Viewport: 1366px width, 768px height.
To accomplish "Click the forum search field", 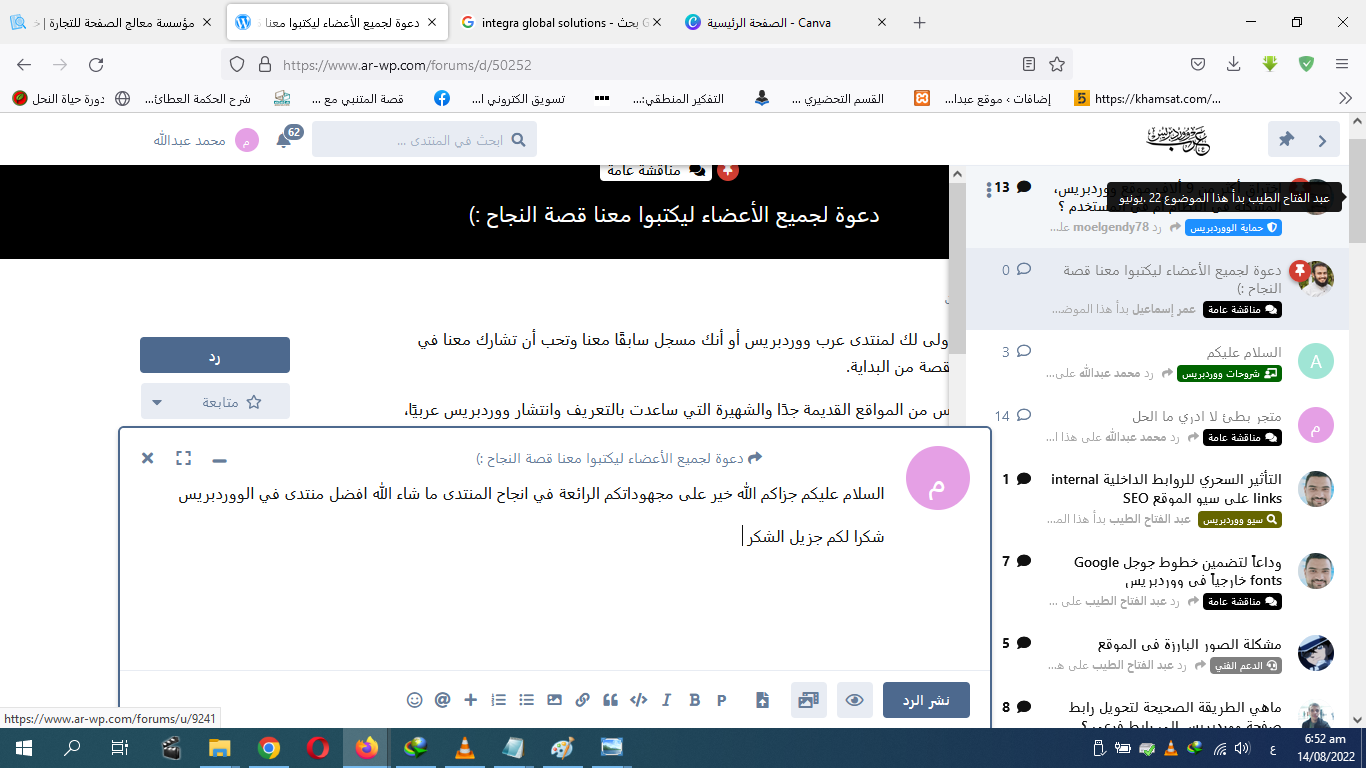I will [424, 140].
